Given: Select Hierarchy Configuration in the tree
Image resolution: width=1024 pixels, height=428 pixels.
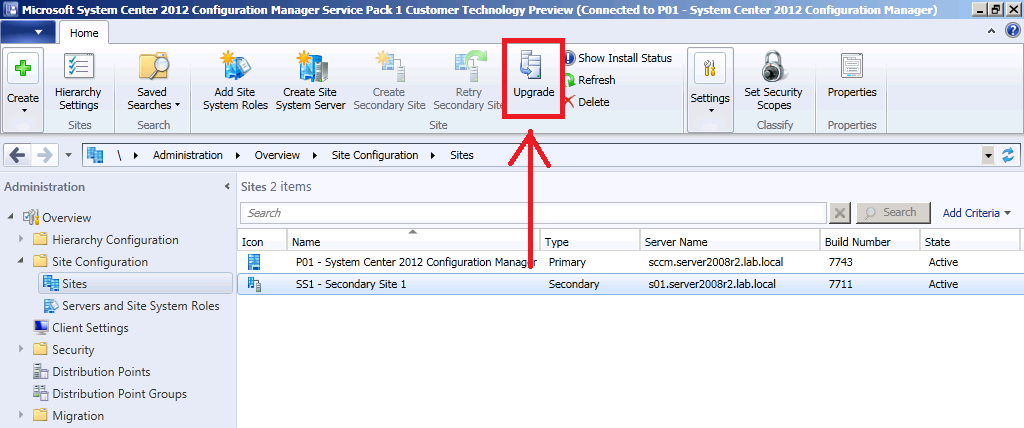Looking at the screenshot, I should click(115, 240).
